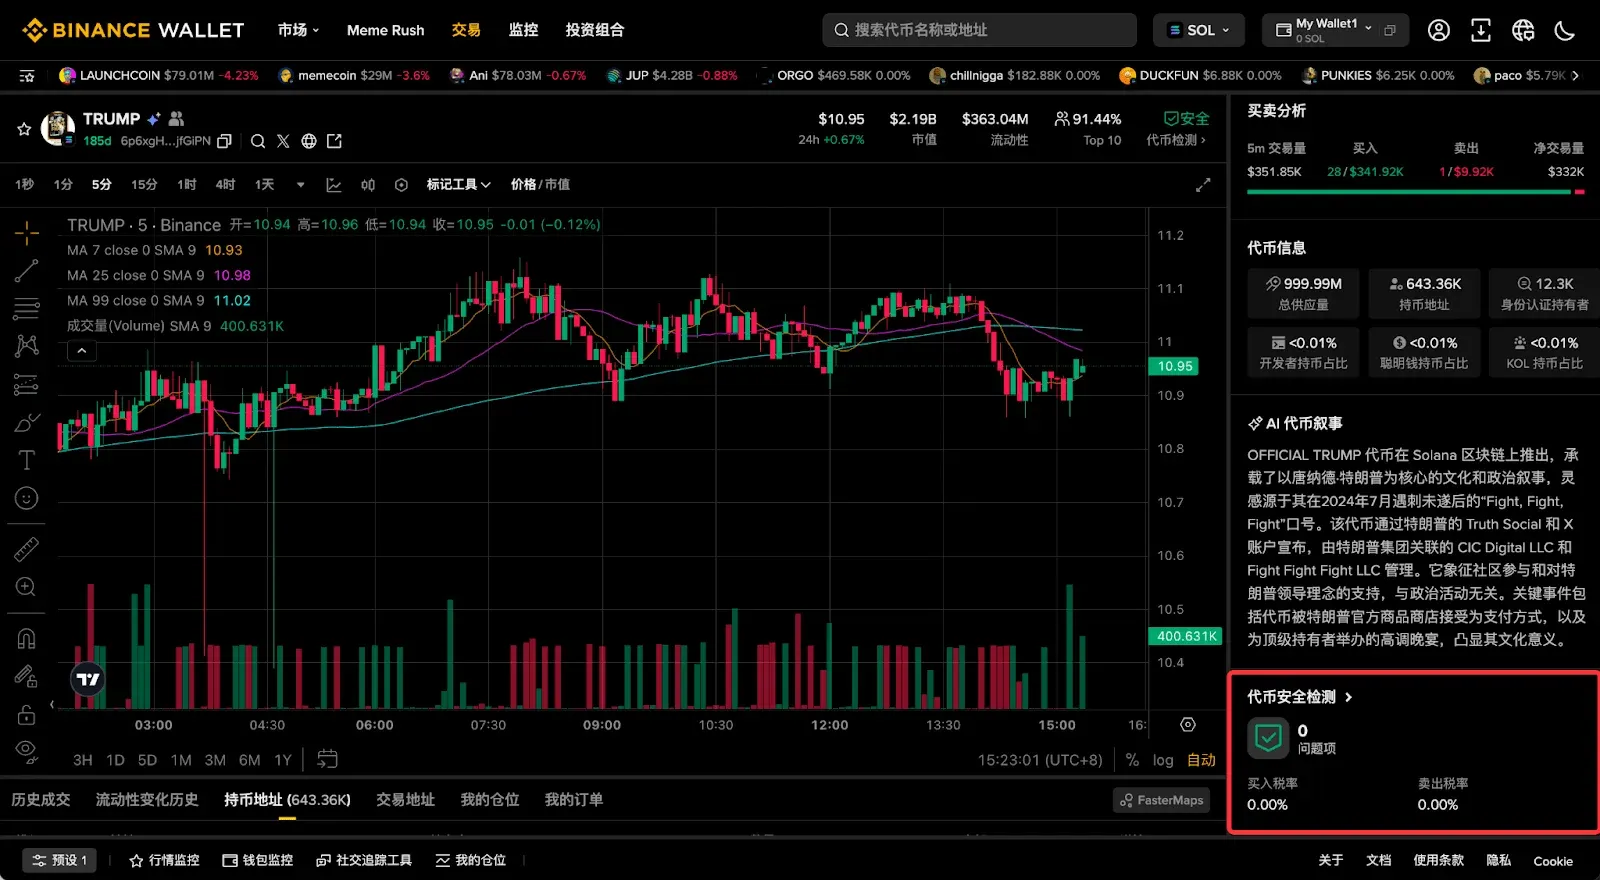This screenshot has height=880, width=1600.
Task: Open the emoji sticker tool
Action: coord(27,498)
